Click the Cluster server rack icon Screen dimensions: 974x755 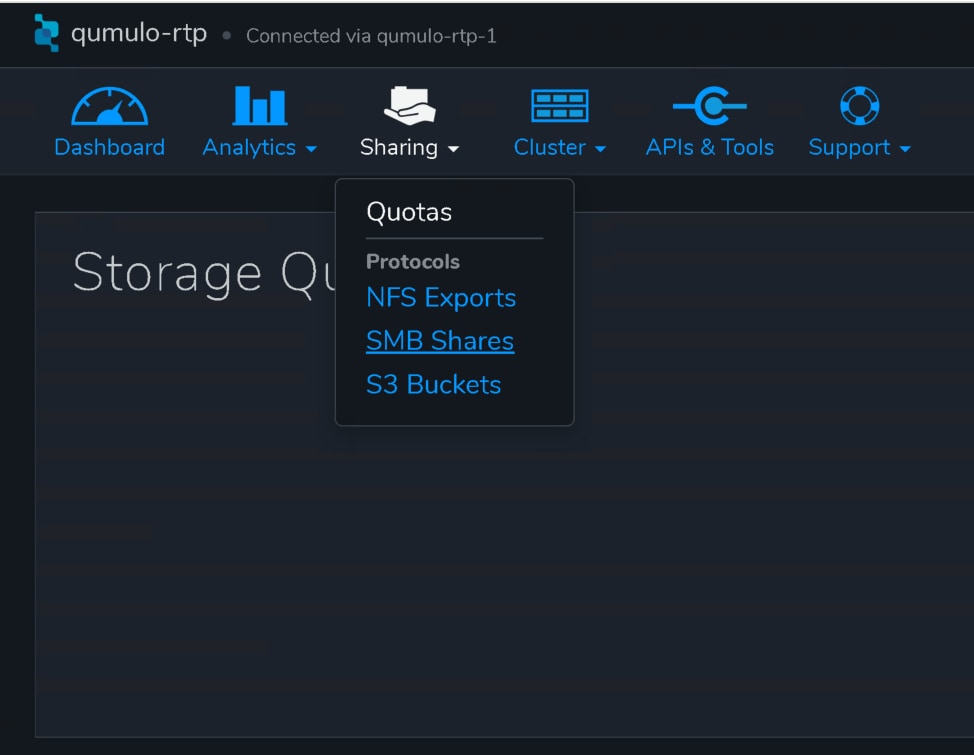[x=560, y=106]
